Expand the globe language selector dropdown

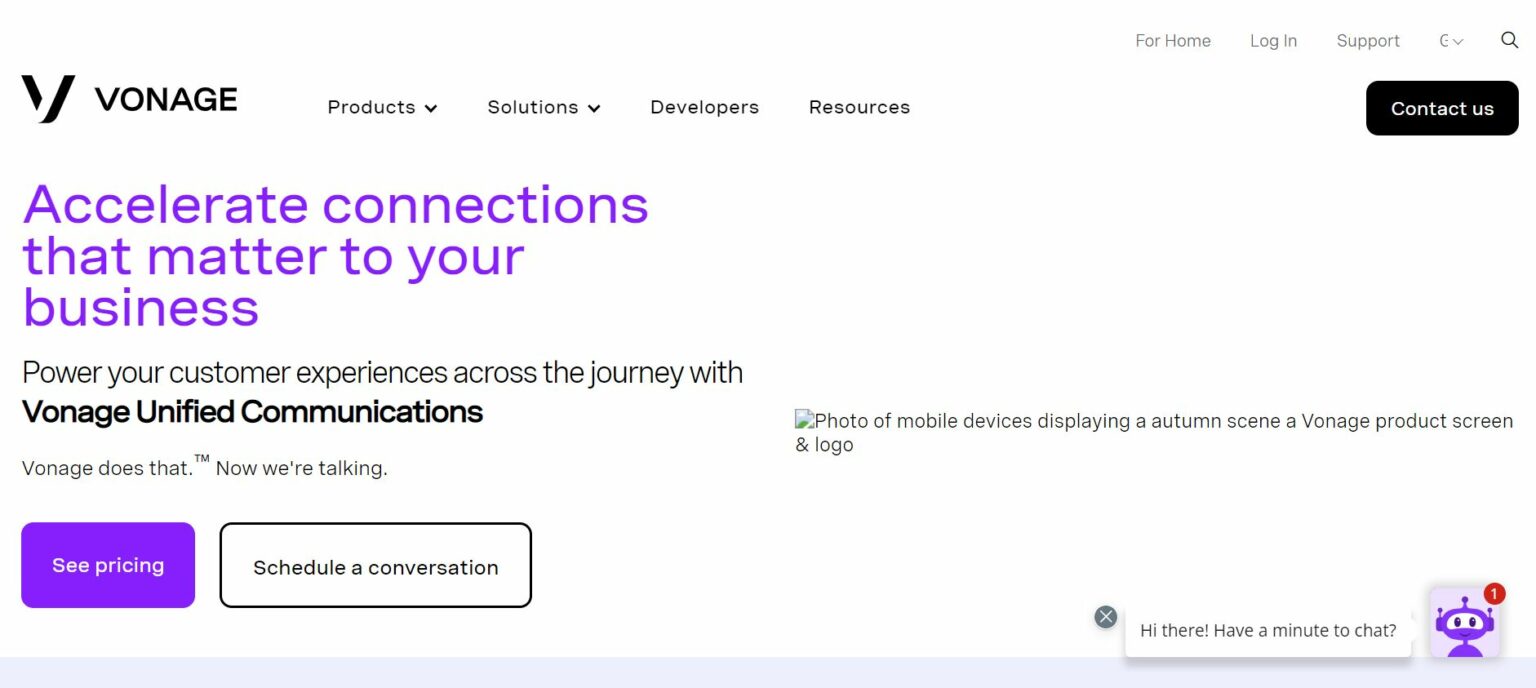1451,41
